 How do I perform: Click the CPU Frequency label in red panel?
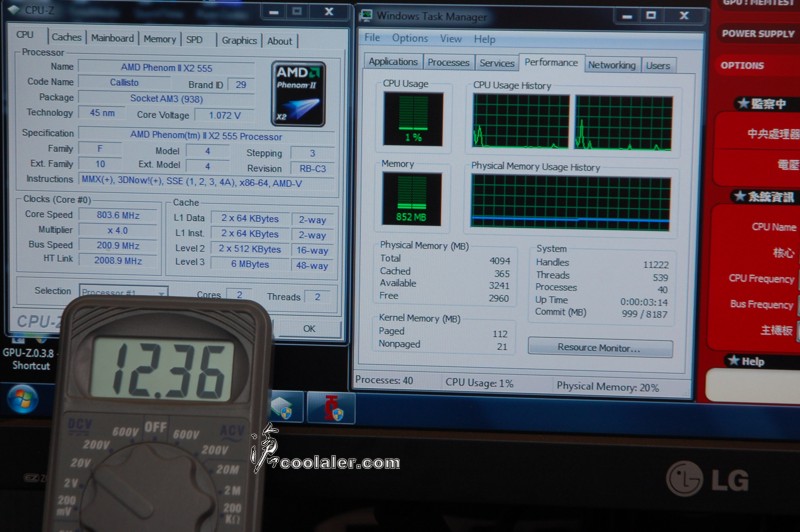761,278
